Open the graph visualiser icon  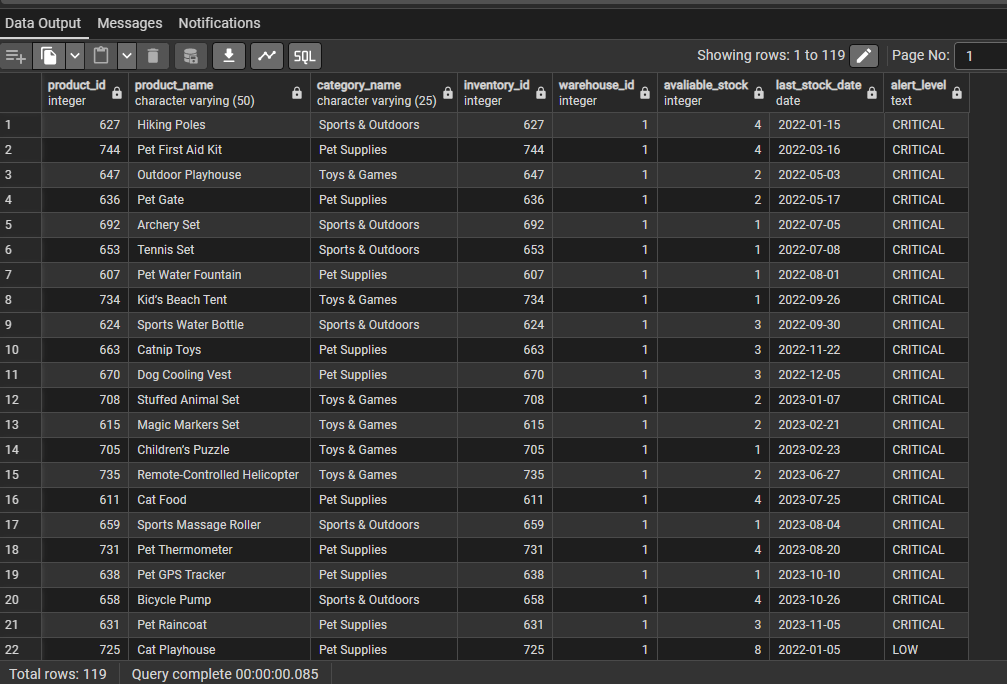click(267, 56)
